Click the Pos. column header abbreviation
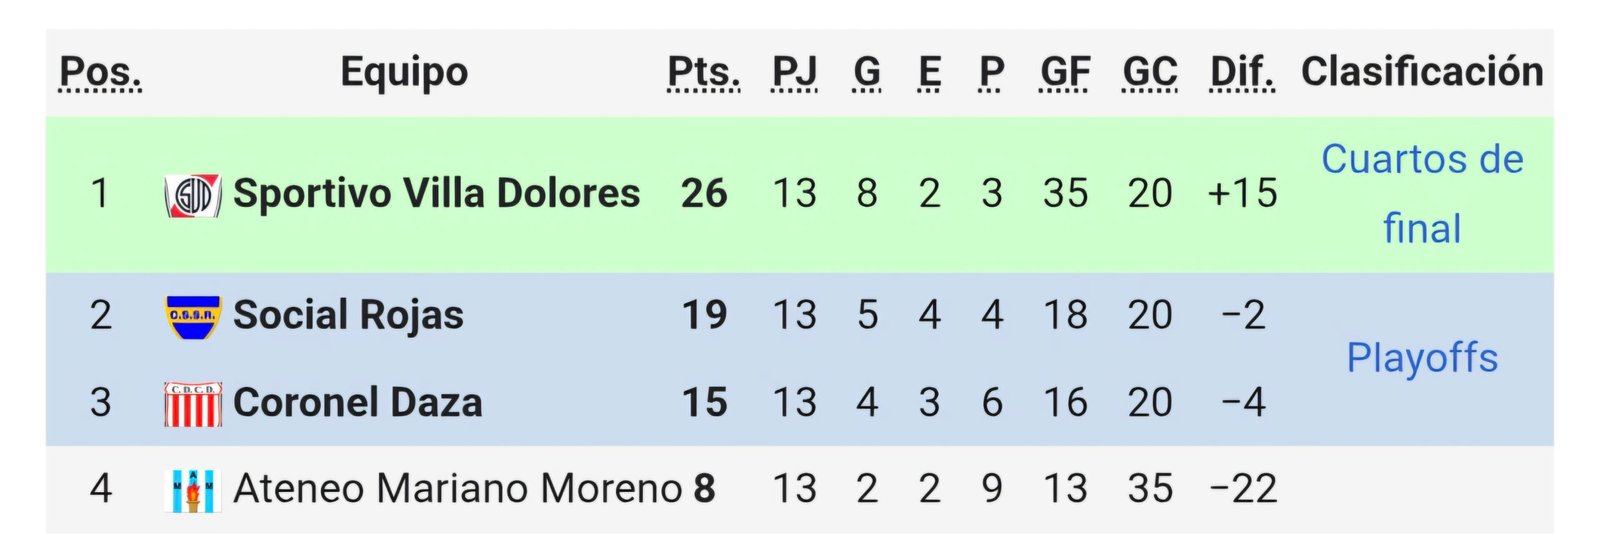Screen dimensions: 1600x559 (101, 72)
